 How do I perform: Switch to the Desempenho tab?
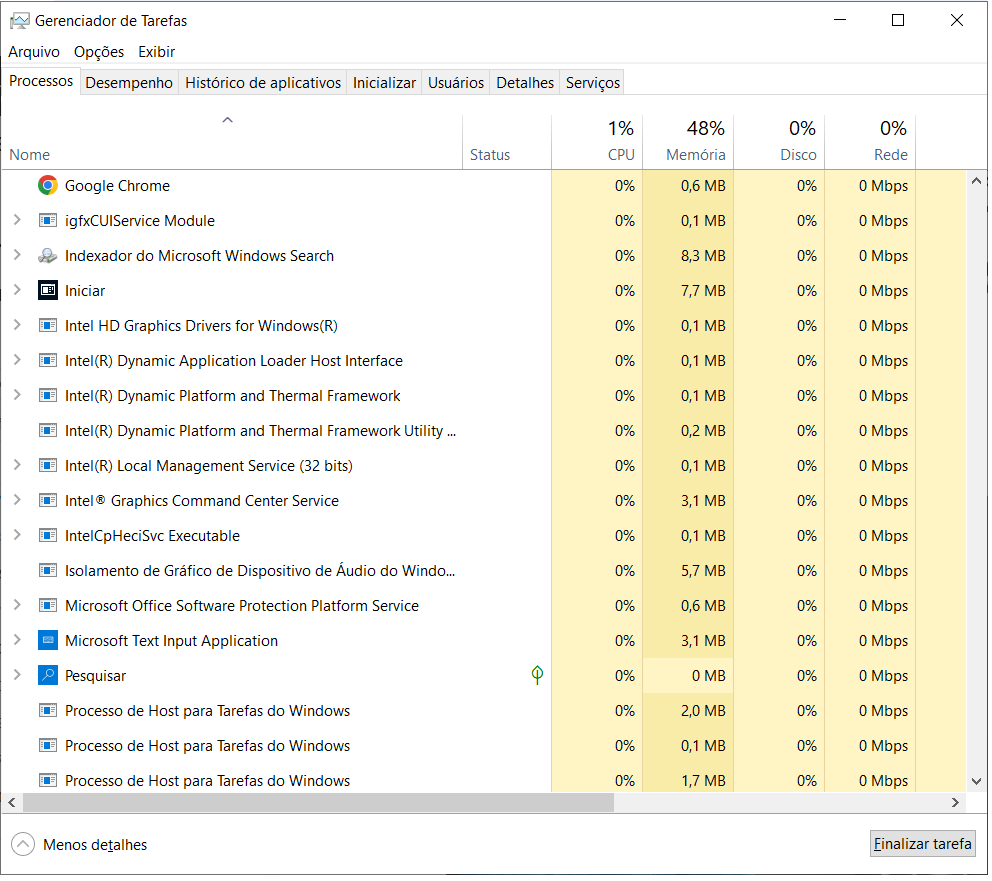129,83
